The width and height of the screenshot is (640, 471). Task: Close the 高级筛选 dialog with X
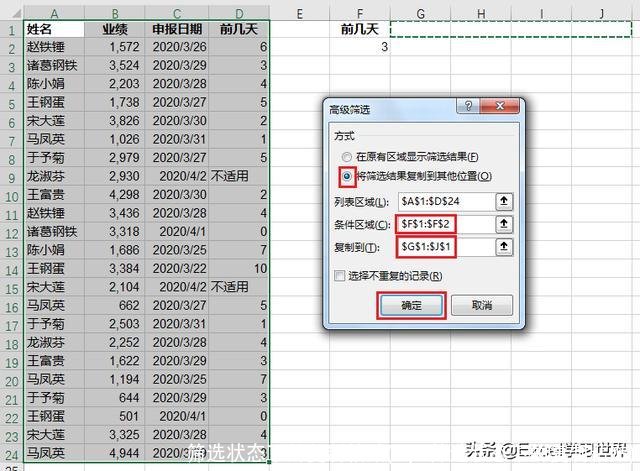tap(500, 106)
